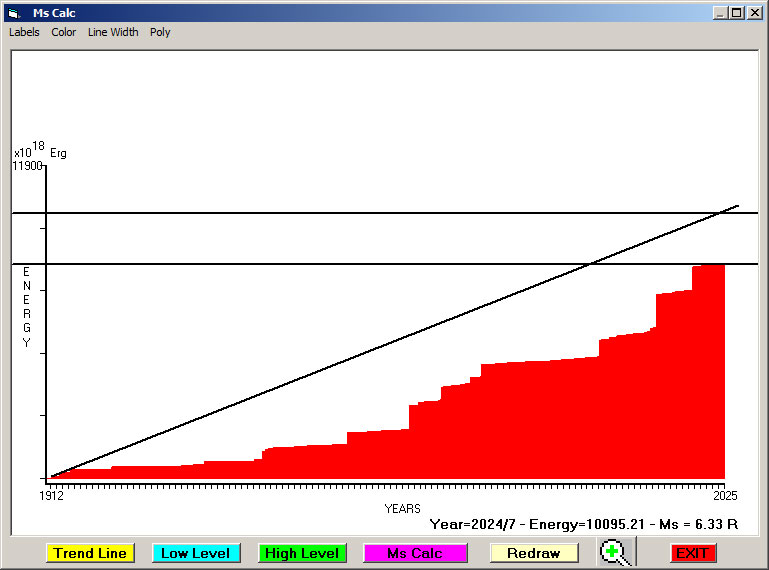769x570 pixels.
Task: Open the Color menu
Action: point(64,32)
